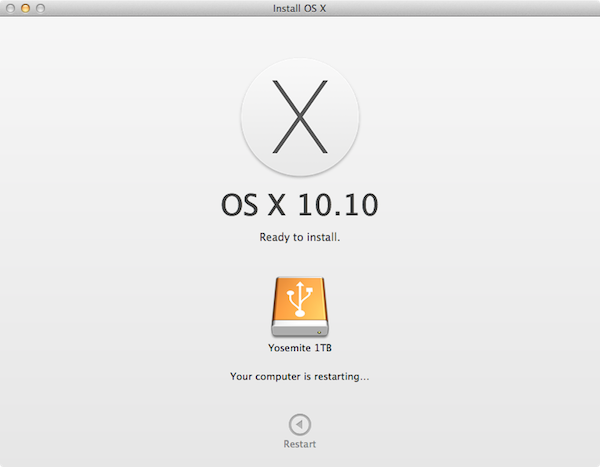Click the disabled zoom window button
Screen dimensions: 600x467
click(40, 8)
